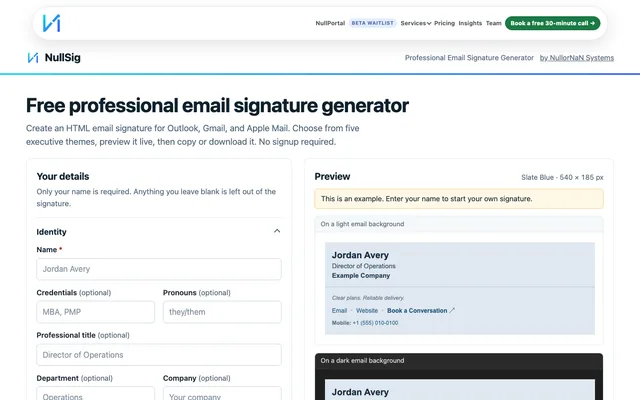Click the arrow icon after Book a Conversation
The image size is (640, 400).
coord(452,311)
